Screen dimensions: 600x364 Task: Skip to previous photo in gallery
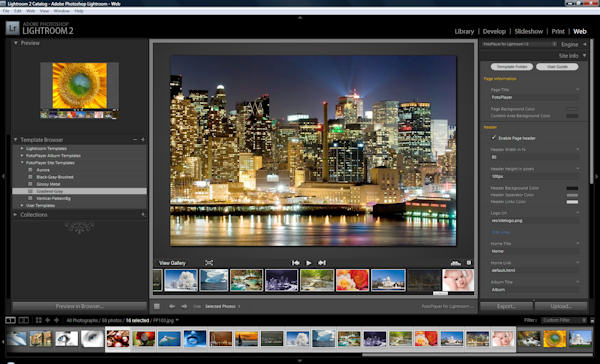click(295, 263)
